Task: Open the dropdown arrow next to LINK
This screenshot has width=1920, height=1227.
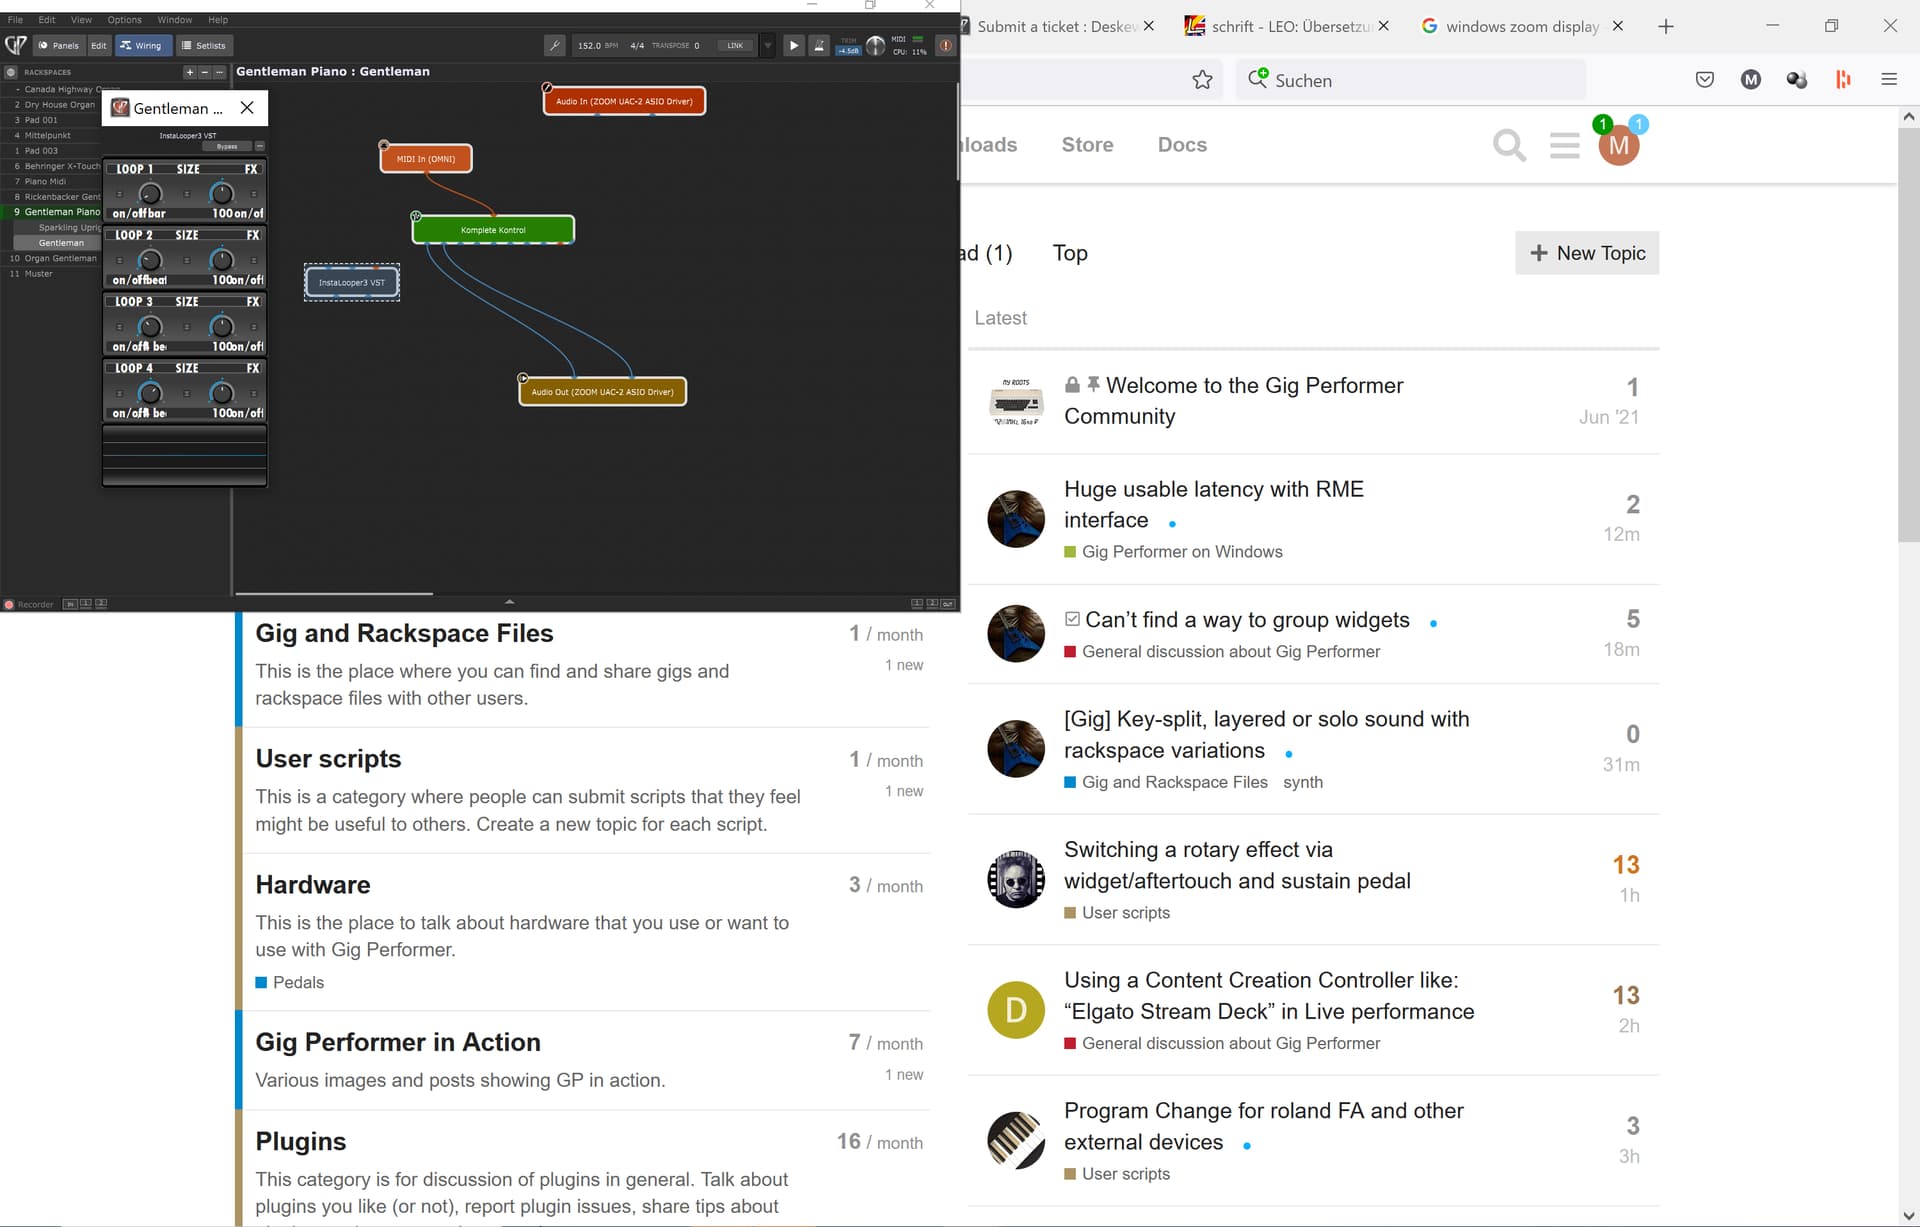Action: pyautogui.click(x=768, y=45)
